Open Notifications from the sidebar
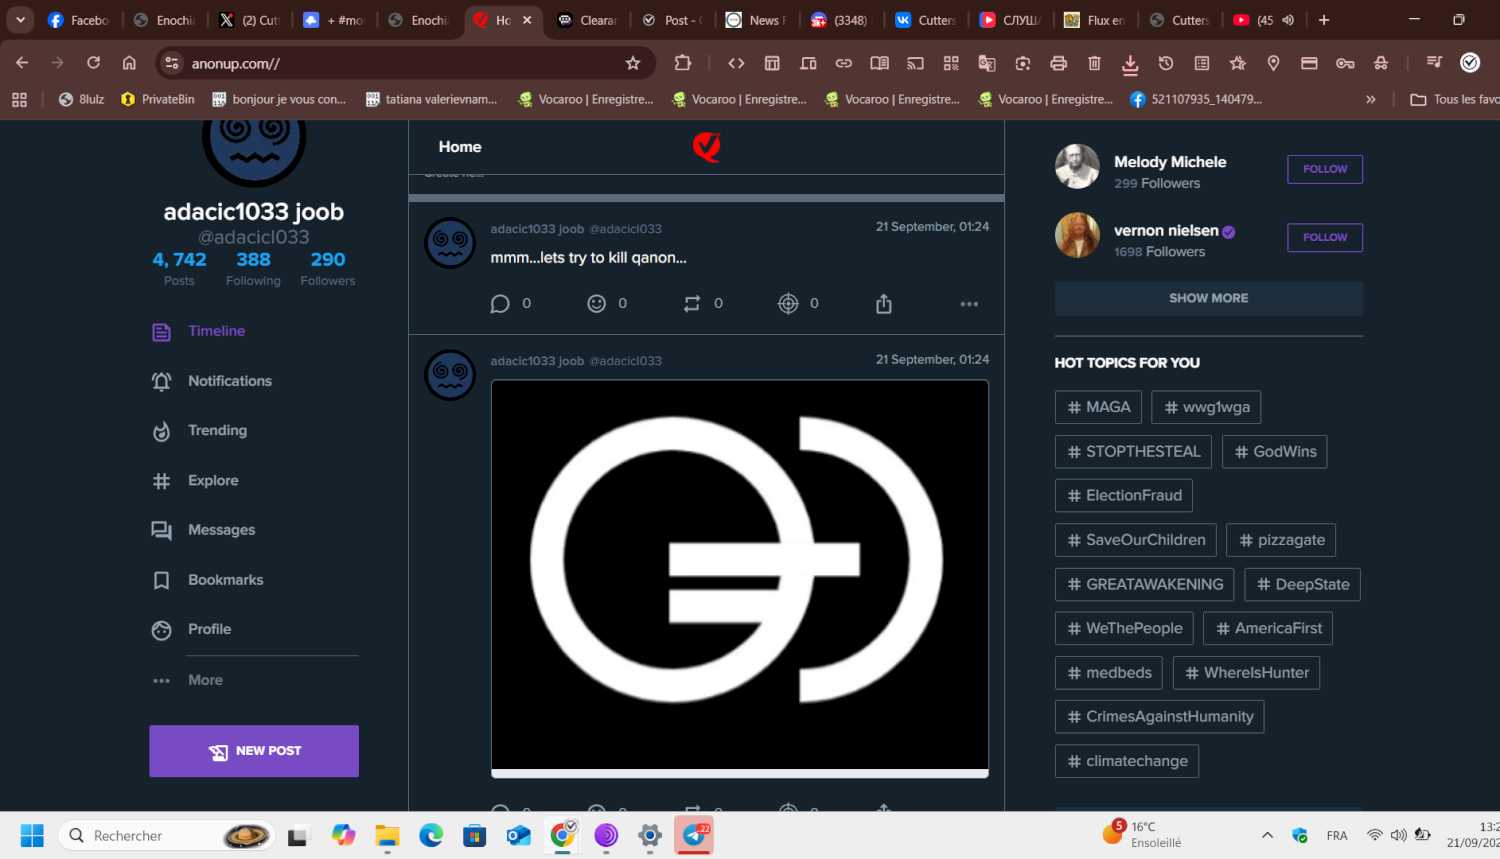This screenshot has width=1500, height=859. 229,381
